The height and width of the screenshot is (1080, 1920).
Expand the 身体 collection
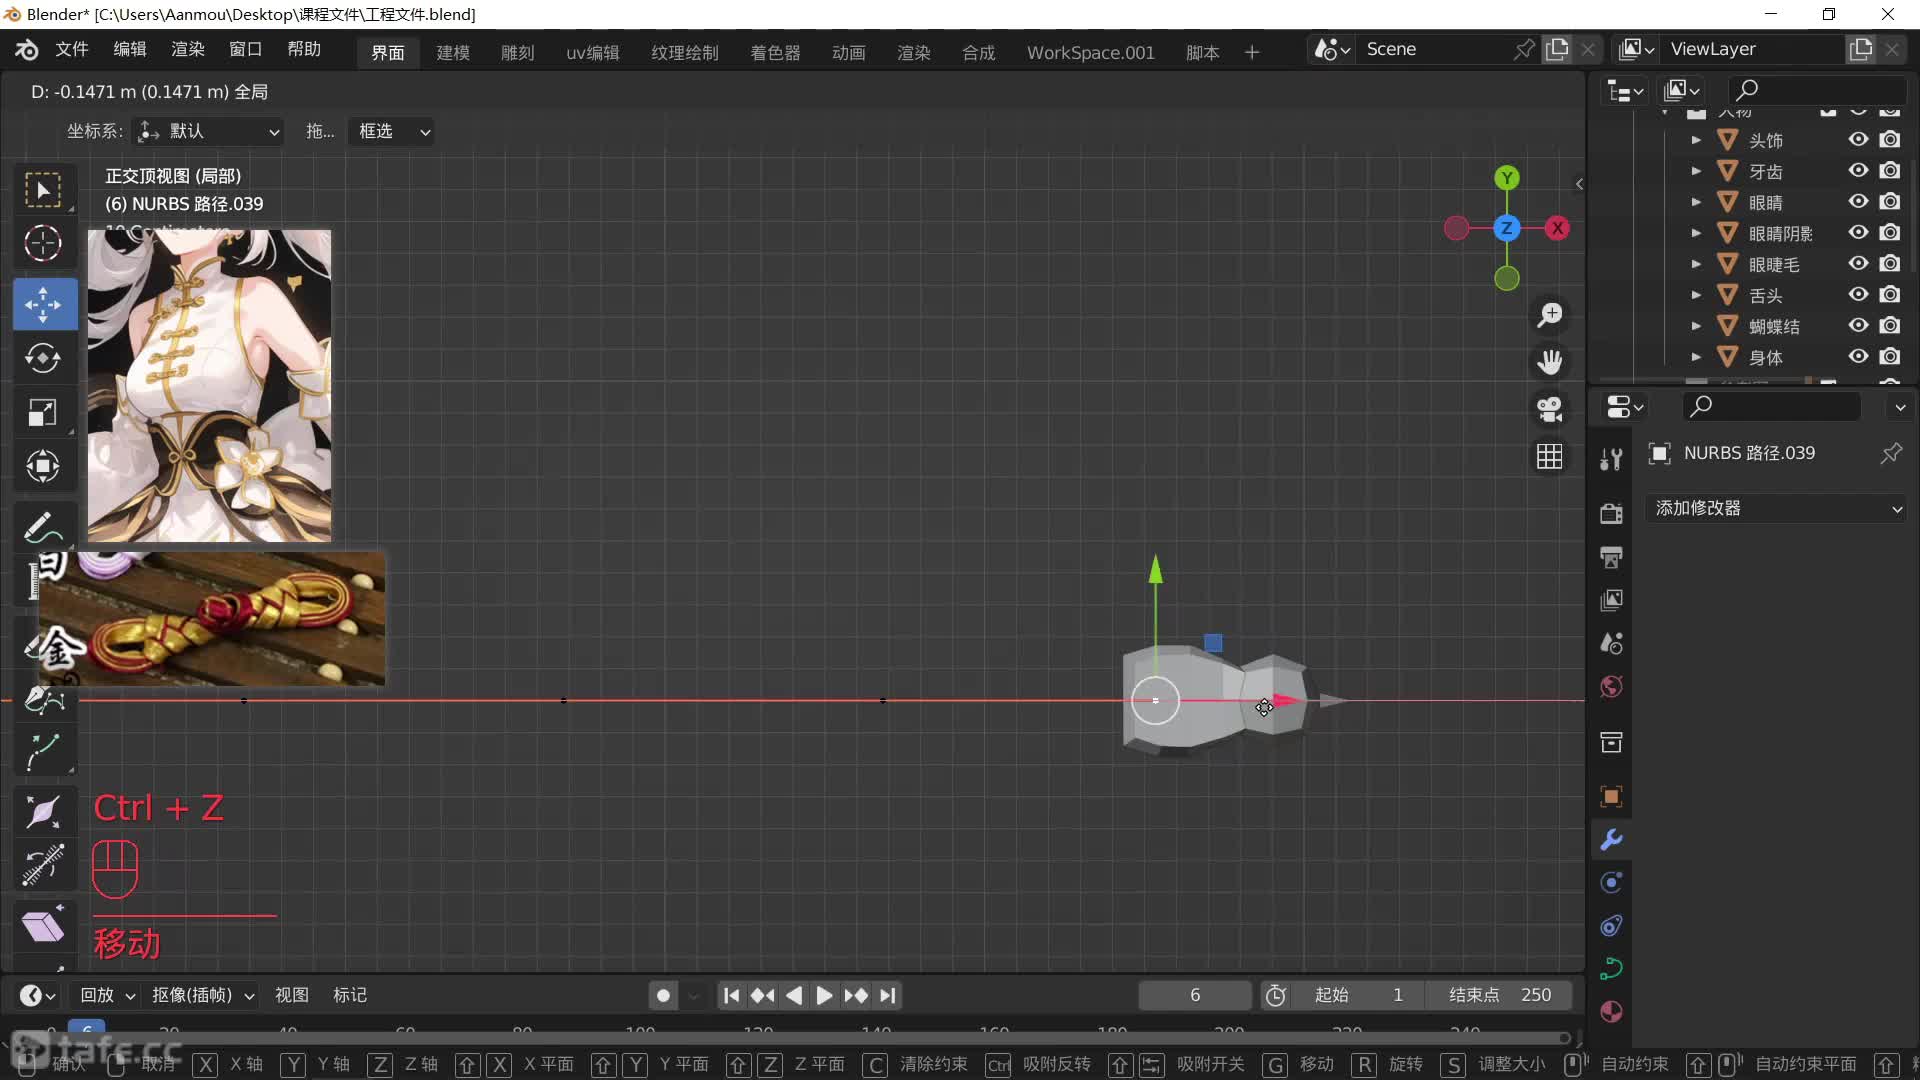1696,357
